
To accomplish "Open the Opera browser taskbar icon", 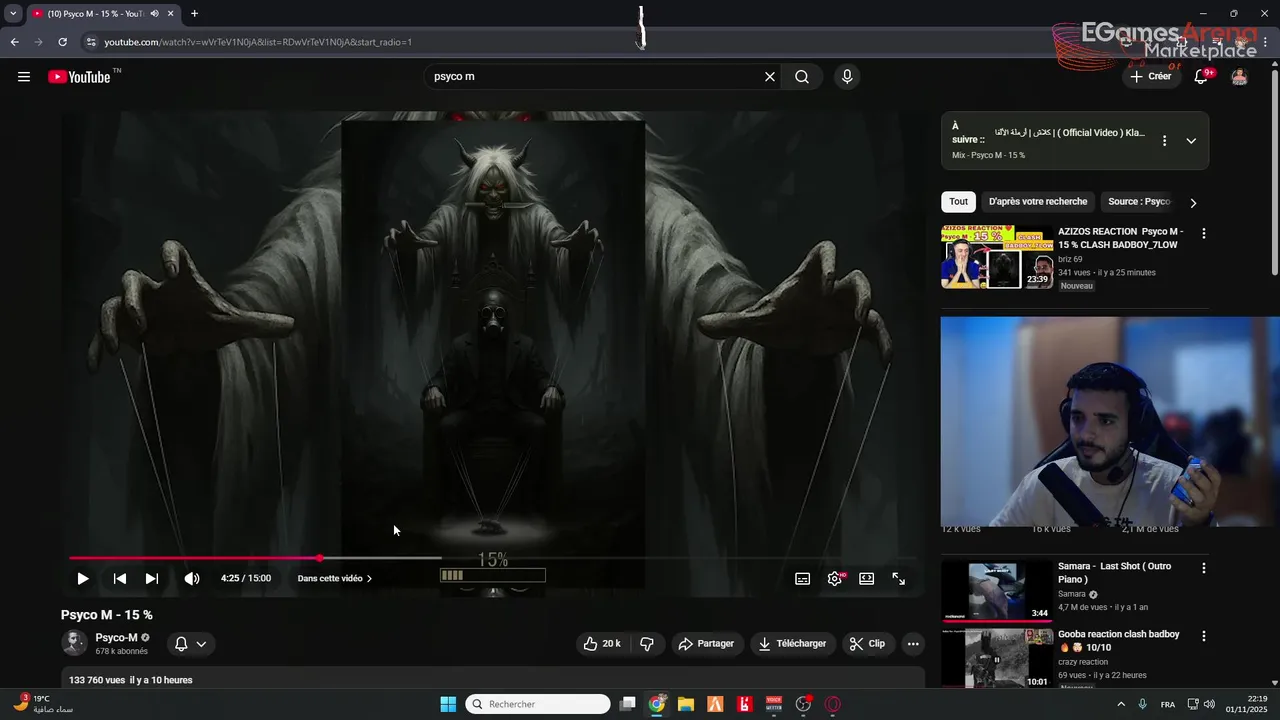I will click(x=833, y=704).
